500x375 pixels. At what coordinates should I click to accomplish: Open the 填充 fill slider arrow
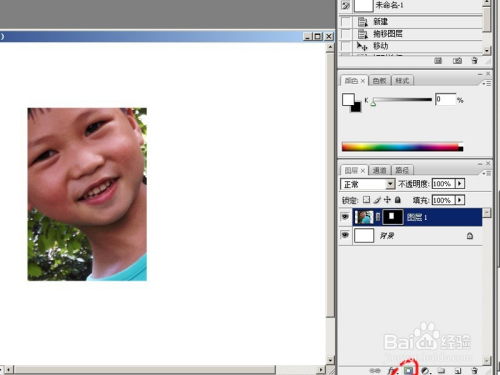click(x=460, y=200)
